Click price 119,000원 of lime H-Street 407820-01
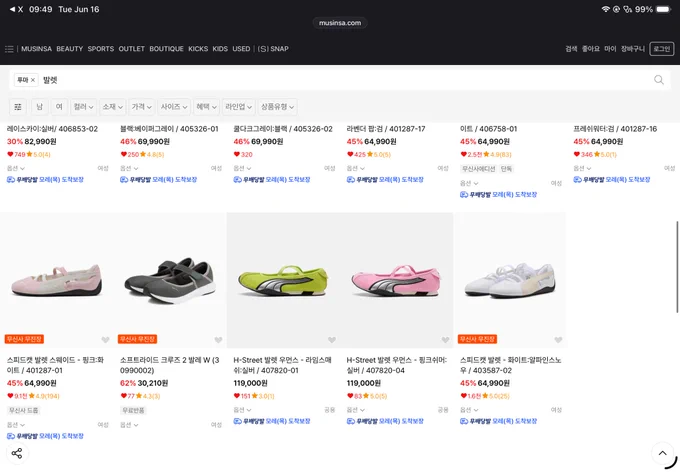Viewport: 680px width, 472px height. tap(250, 383)
